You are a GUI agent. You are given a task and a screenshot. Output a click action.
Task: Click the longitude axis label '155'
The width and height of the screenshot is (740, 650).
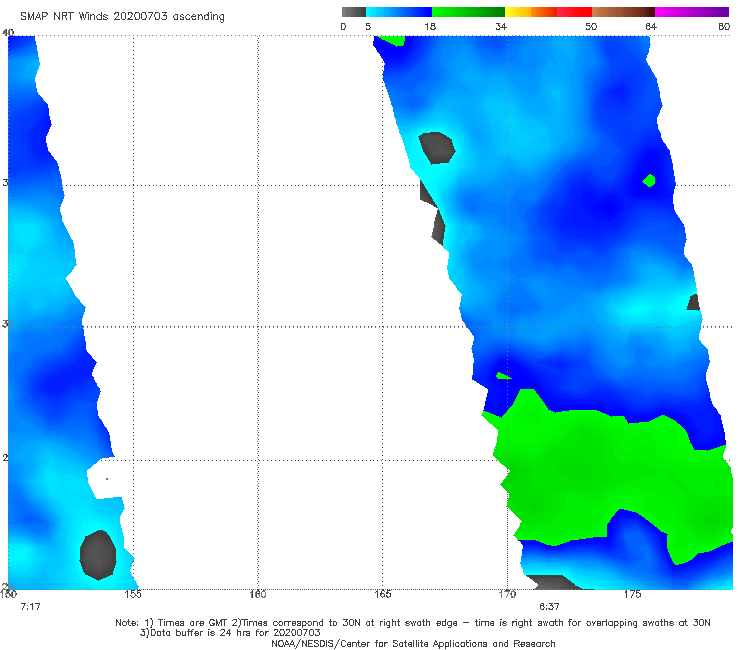coord(133,594)
